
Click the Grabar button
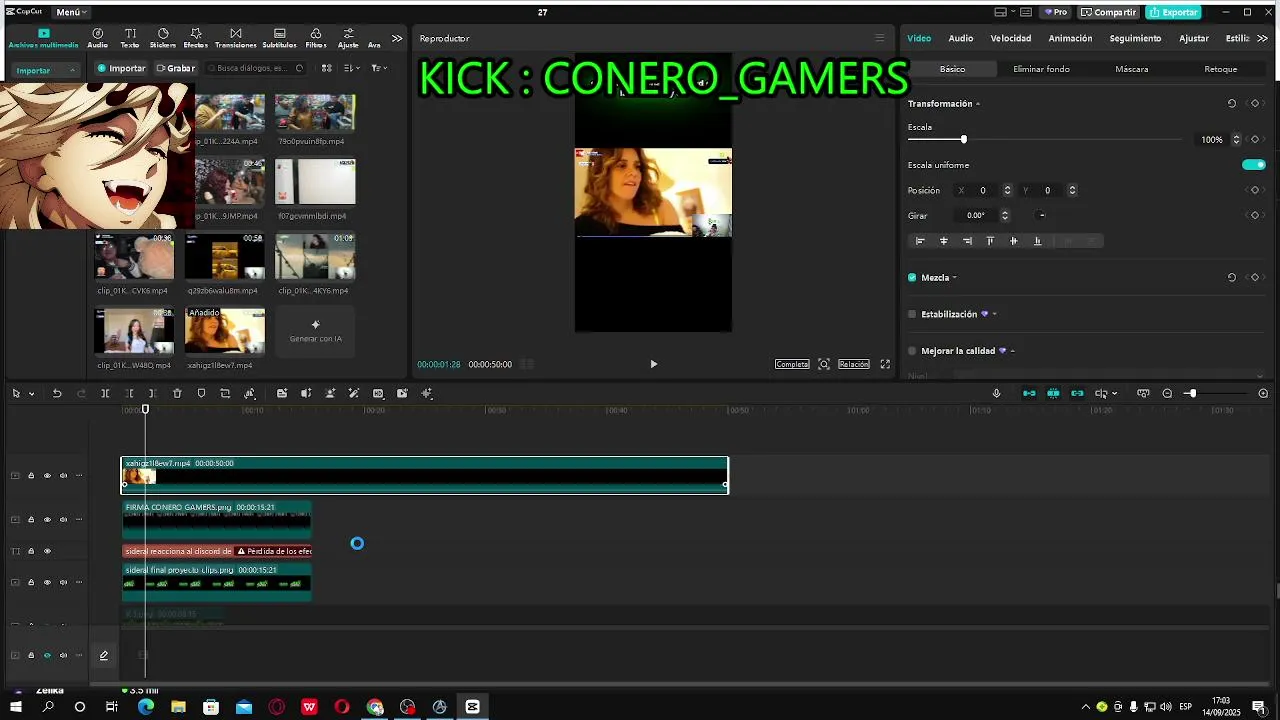click(175, 68)
